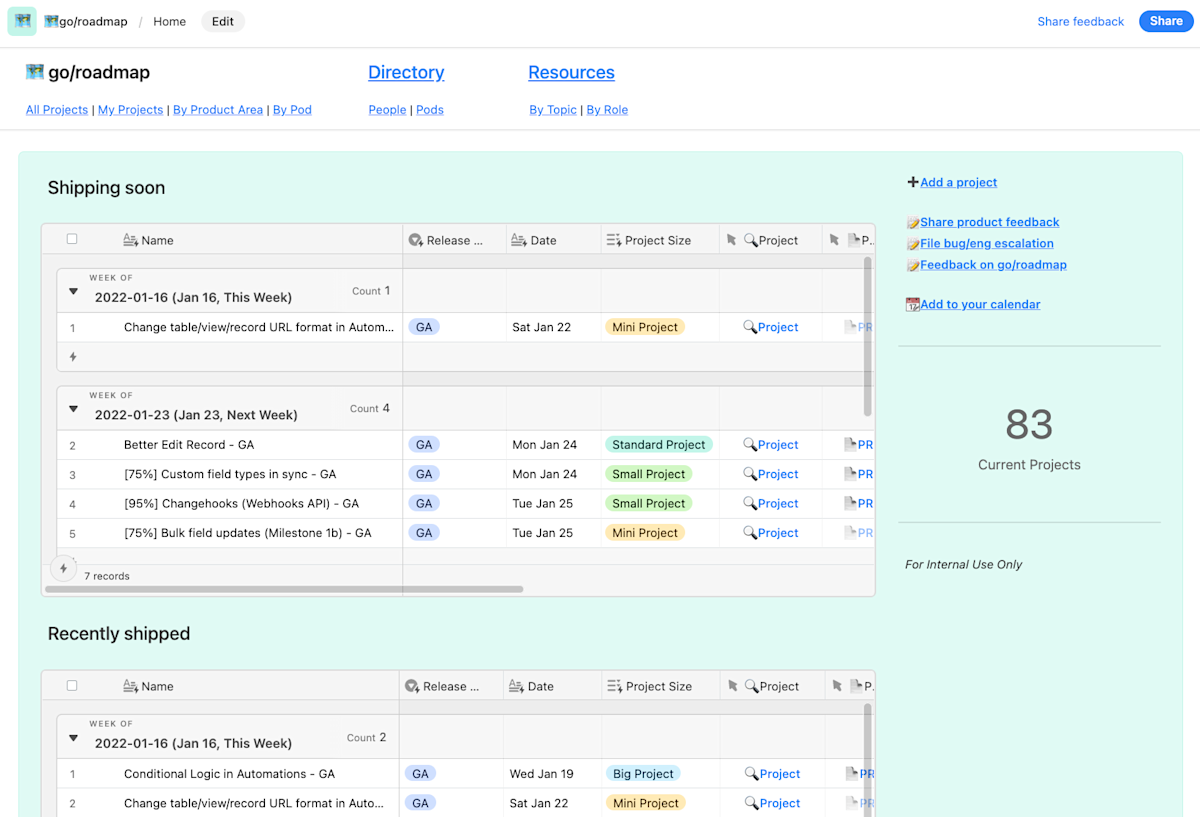The width and height of the screenshot is (1200, 817).
Task: Click the sort icon on the Name column header
Action: (x=131, y=239)
